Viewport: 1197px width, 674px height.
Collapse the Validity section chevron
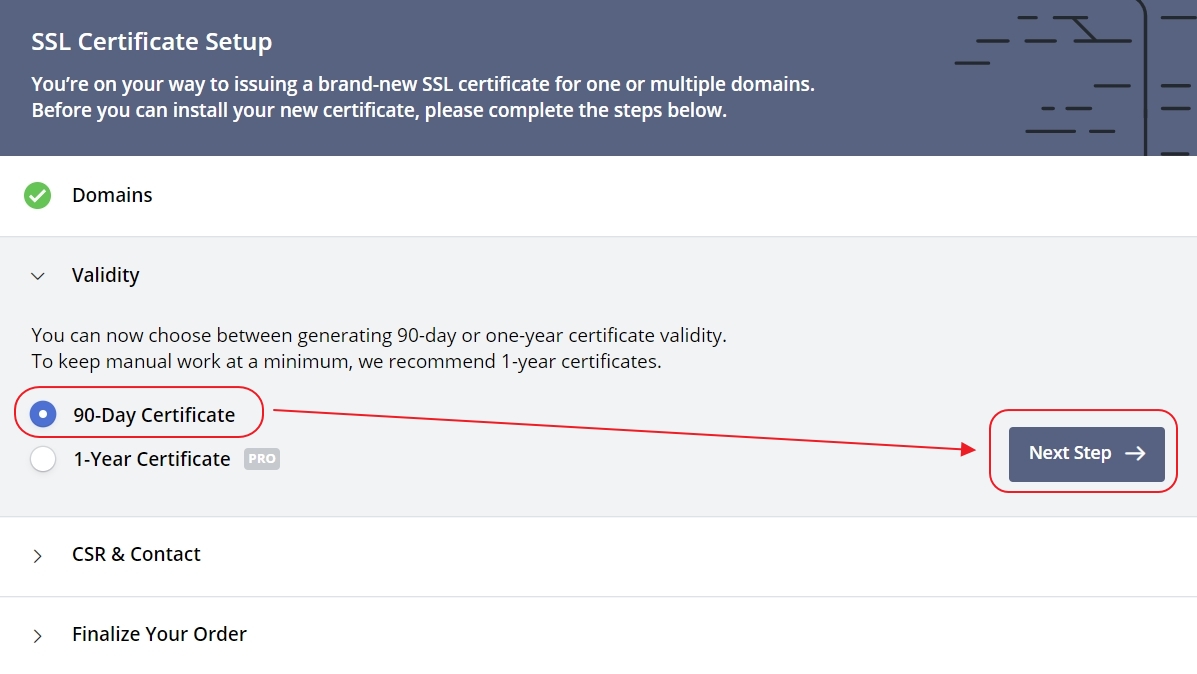[x=37, y=276]
